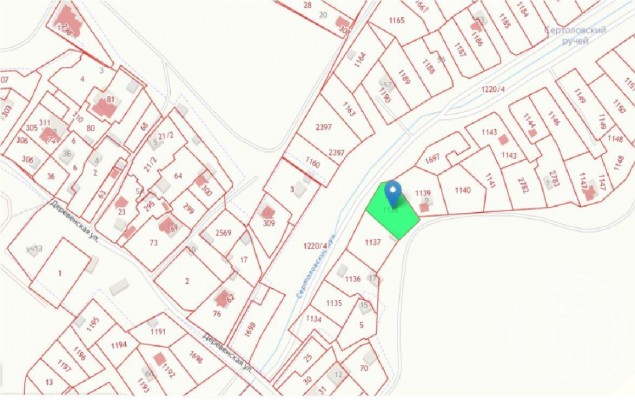
Task: Click on land parcel 1191
Action: (158, 332)
